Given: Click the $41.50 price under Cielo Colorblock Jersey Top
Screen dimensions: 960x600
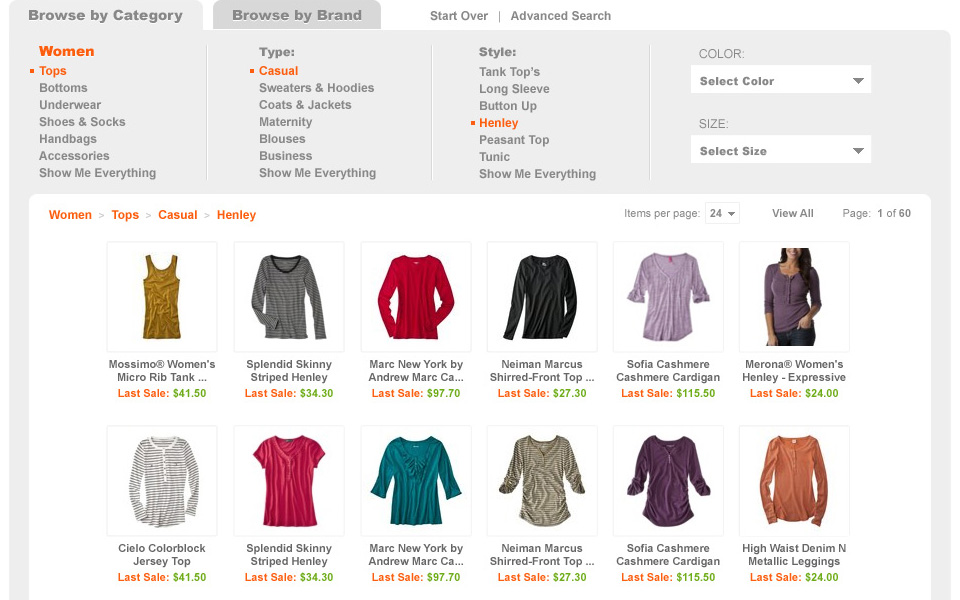Looking at the screenshot, I should point(189,577).
